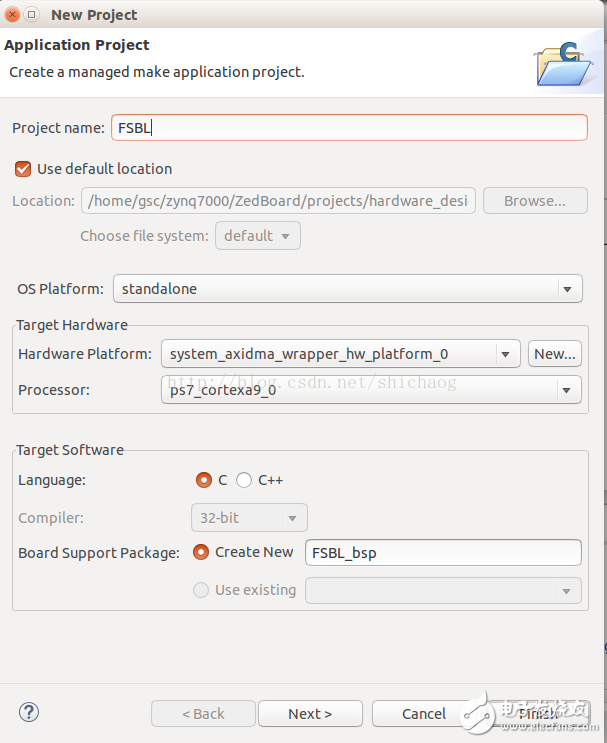Click the window maximize button in title bar
The height and width of the screenshot is (743, 607).
coord(31,14)
